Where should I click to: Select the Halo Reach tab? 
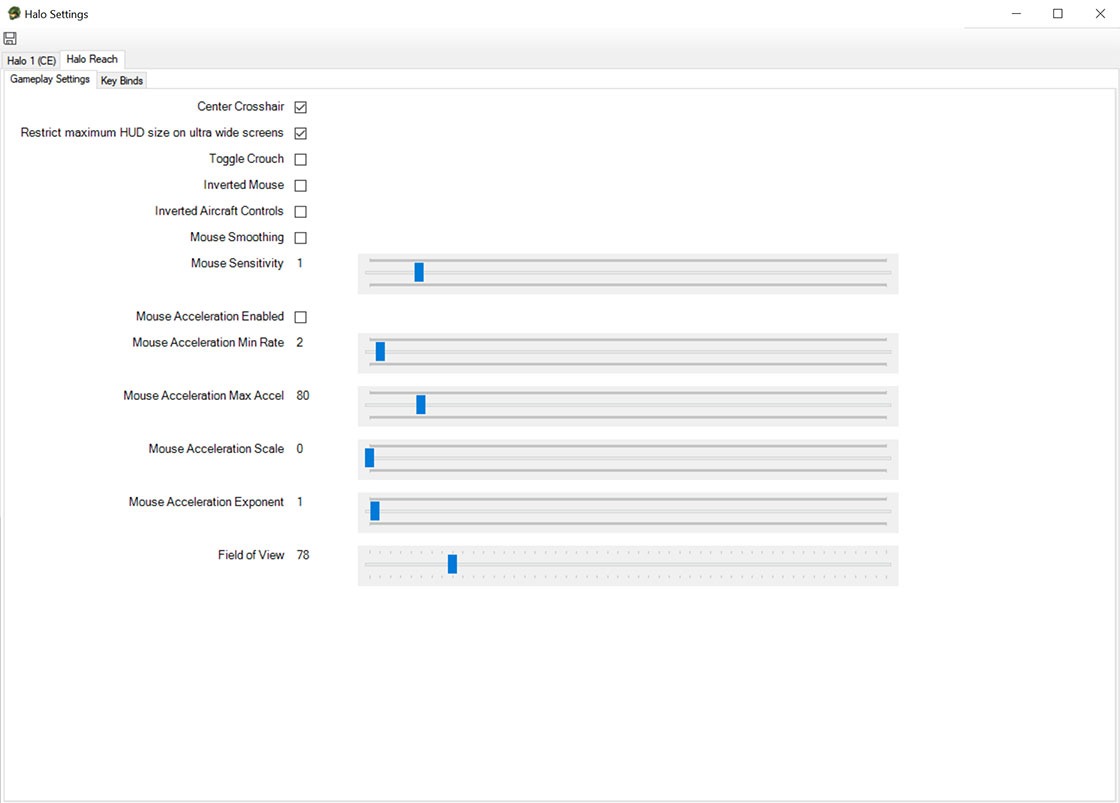coord(92,59)
